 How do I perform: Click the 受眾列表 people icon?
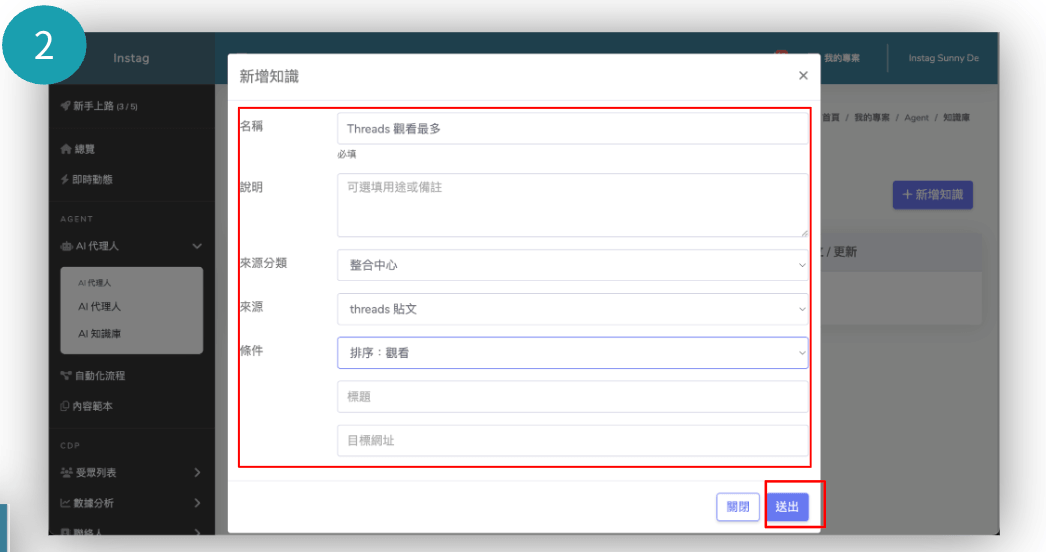[66, 472]
